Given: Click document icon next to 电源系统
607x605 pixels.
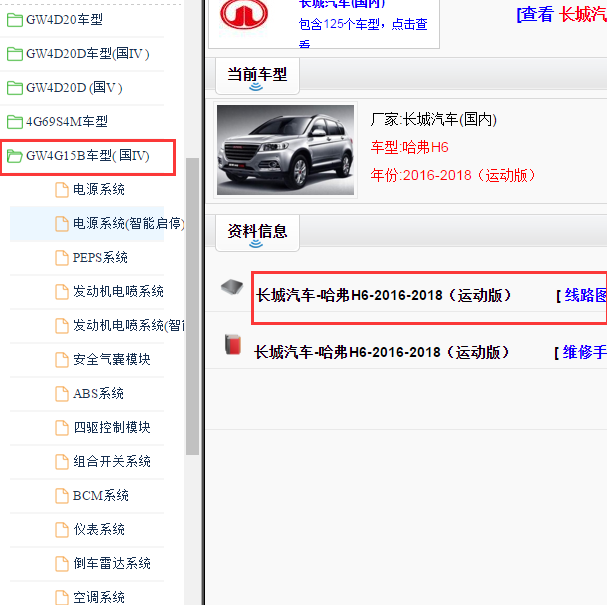Looking at the screenshot, I should coord(62,190).
